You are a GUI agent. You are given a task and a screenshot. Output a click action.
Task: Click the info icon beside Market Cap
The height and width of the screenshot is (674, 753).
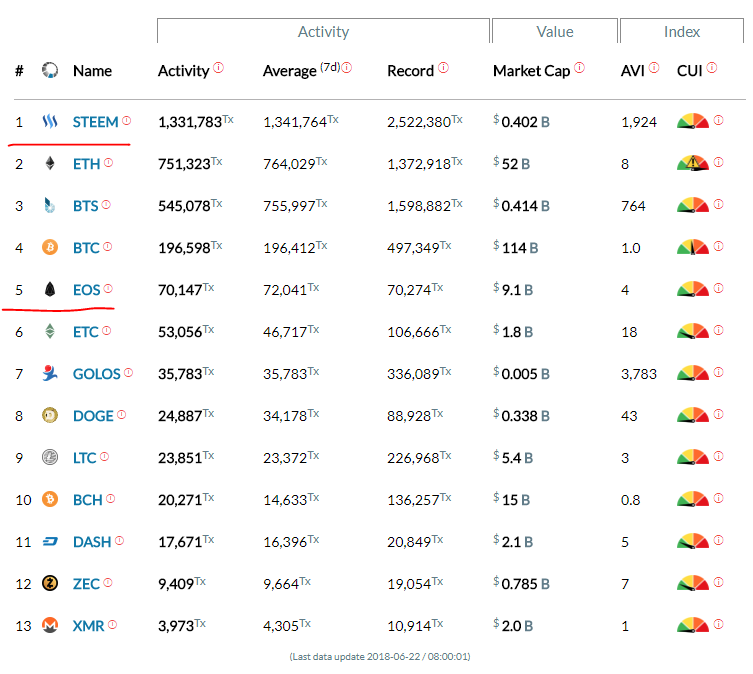pyautogui.click(x=580, y=68)
